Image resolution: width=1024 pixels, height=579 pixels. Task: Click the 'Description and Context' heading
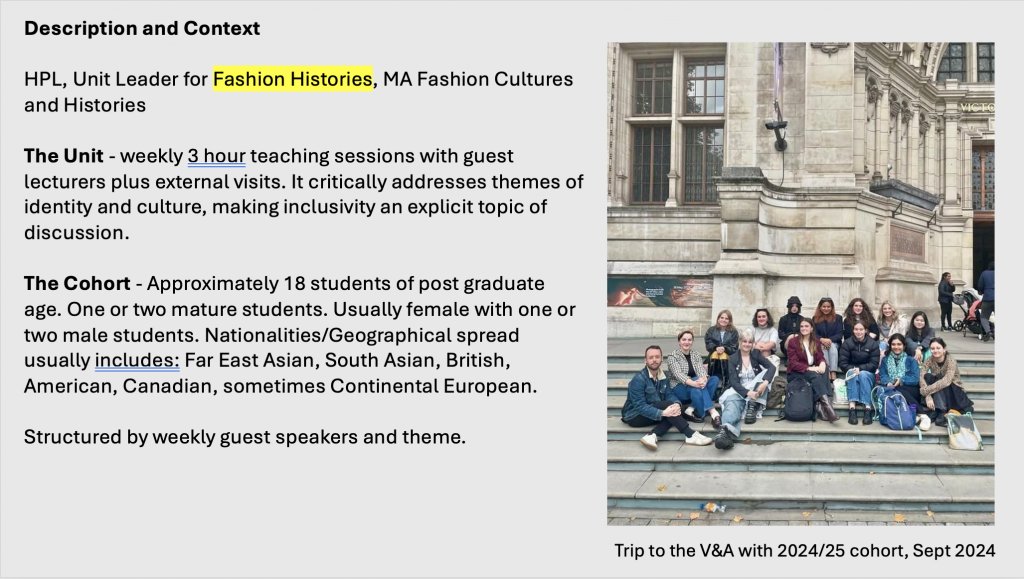[142, 28]
